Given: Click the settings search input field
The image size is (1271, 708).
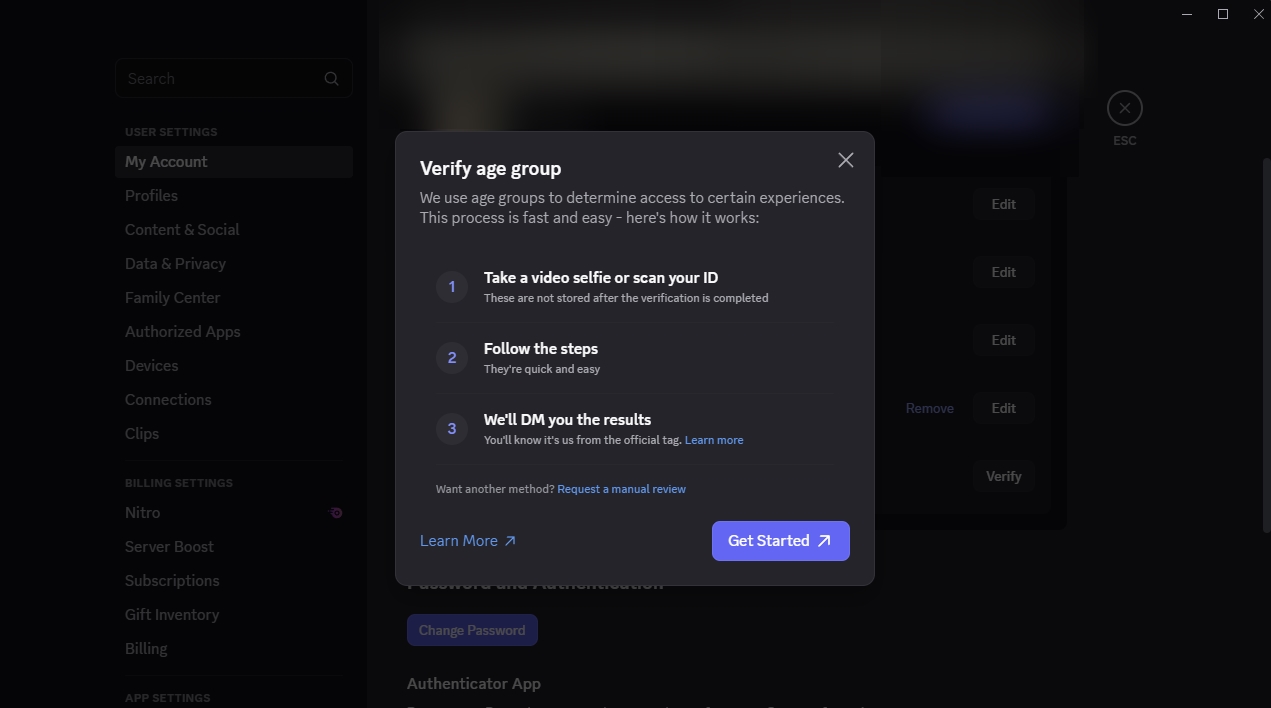Looking at the screenshot, I should point(220,78).
